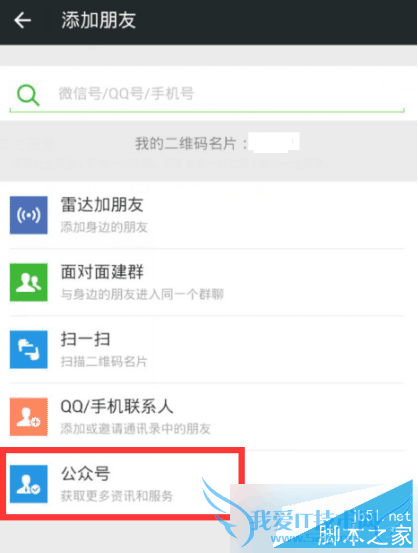Tap the 添加朋友 header title

click(98, 20)
